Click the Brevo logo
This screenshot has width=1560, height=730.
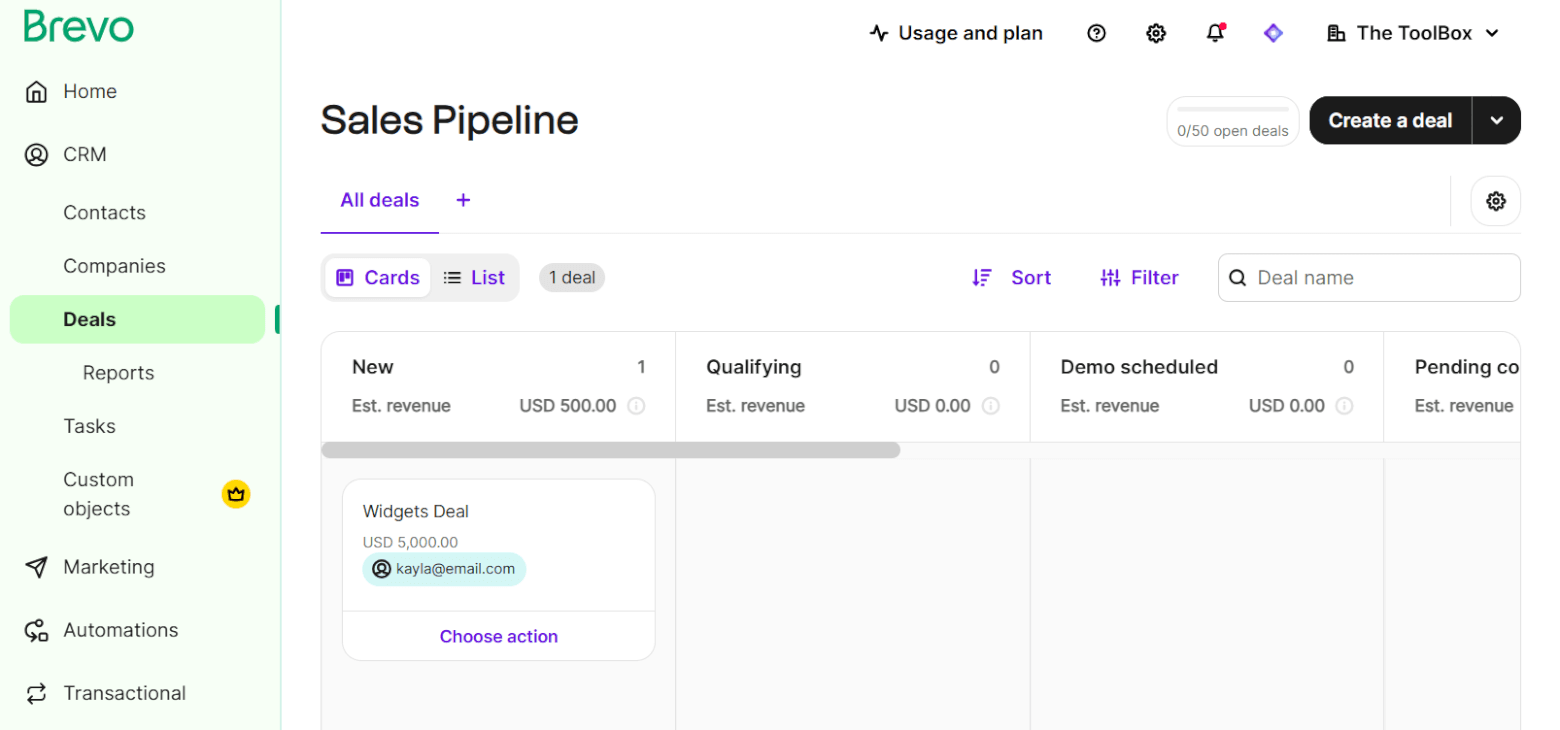pos(78,27)
